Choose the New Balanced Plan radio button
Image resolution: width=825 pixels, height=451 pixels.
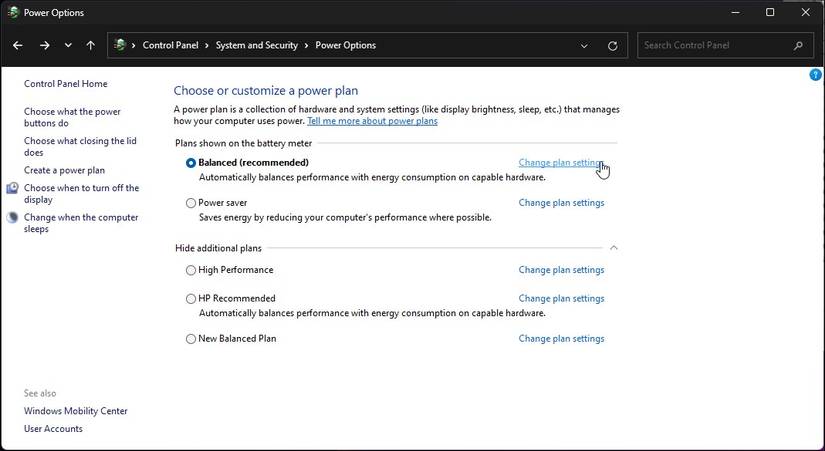click(x=191, y=339)
